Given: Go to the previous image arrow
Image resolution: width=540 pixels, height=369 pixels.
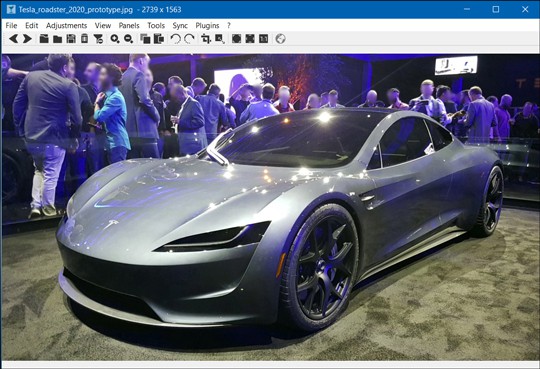Looking at the screenshot, I should [13, 39].
